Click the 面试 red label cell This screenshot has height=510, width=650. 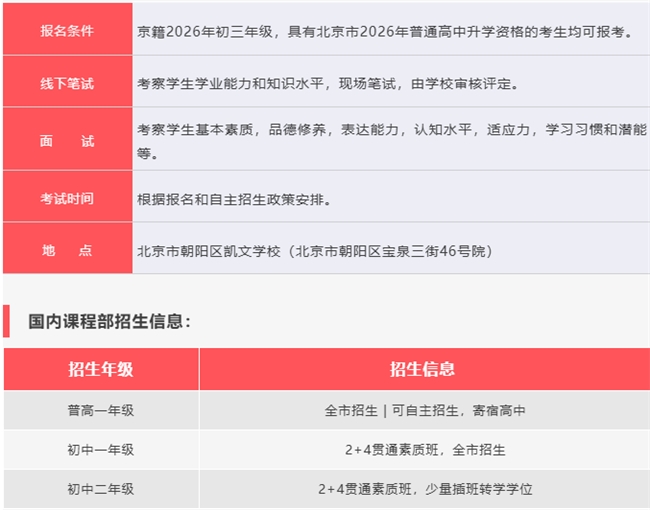(x=67, y=140)
